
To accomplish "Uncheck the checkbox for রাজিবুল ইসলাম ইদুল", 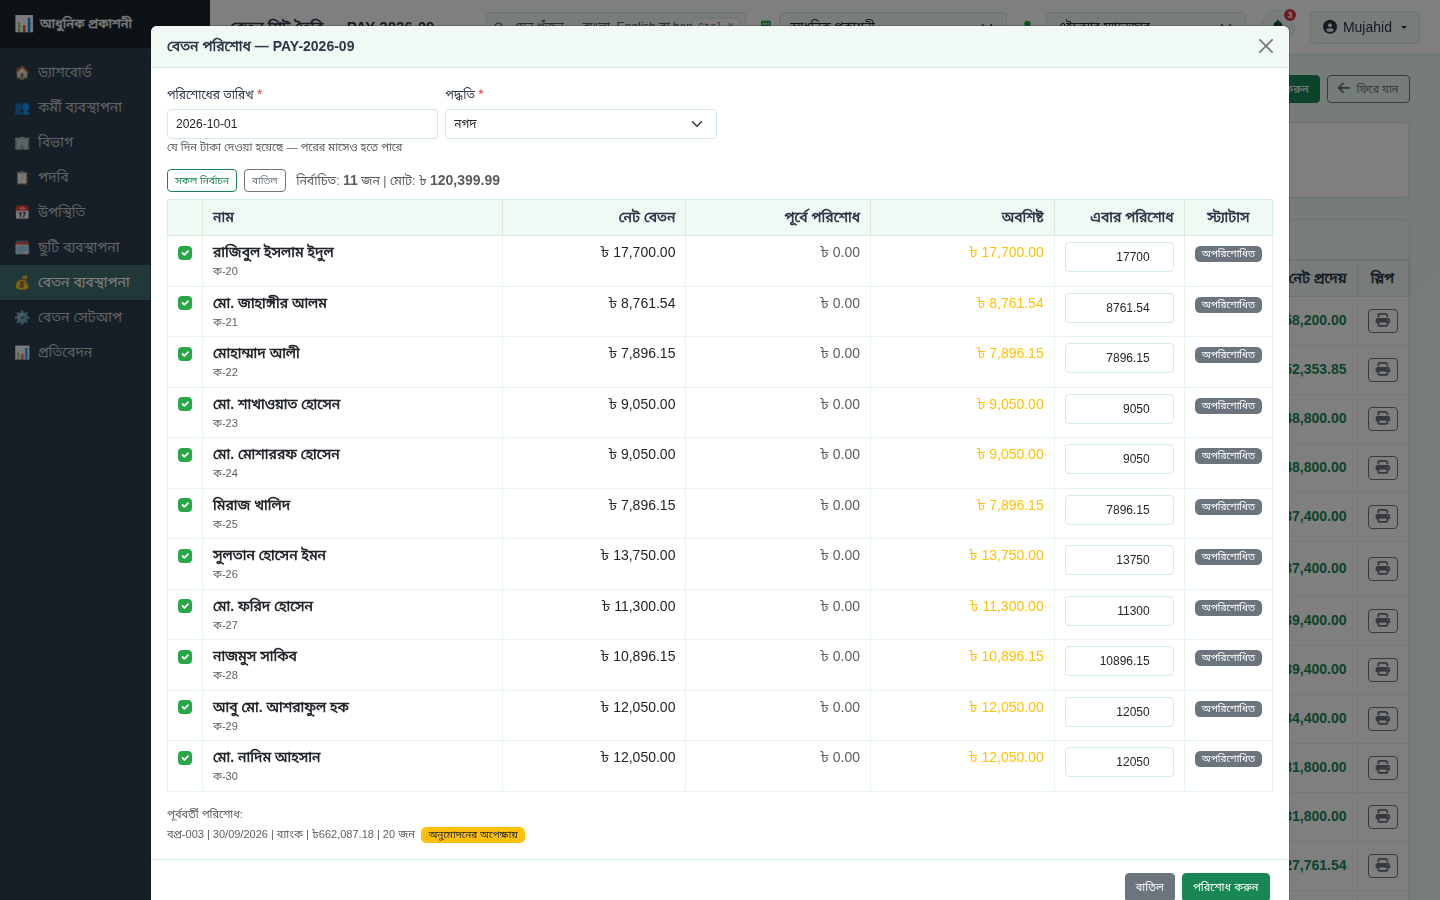I will [185, 253].
